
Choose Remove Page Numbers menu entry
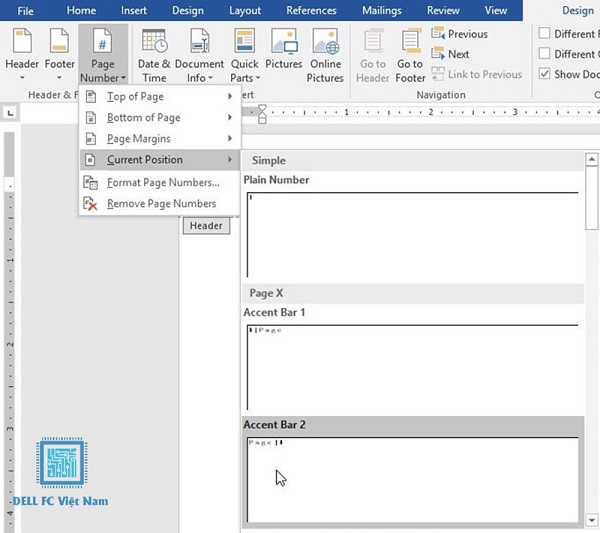160,204
